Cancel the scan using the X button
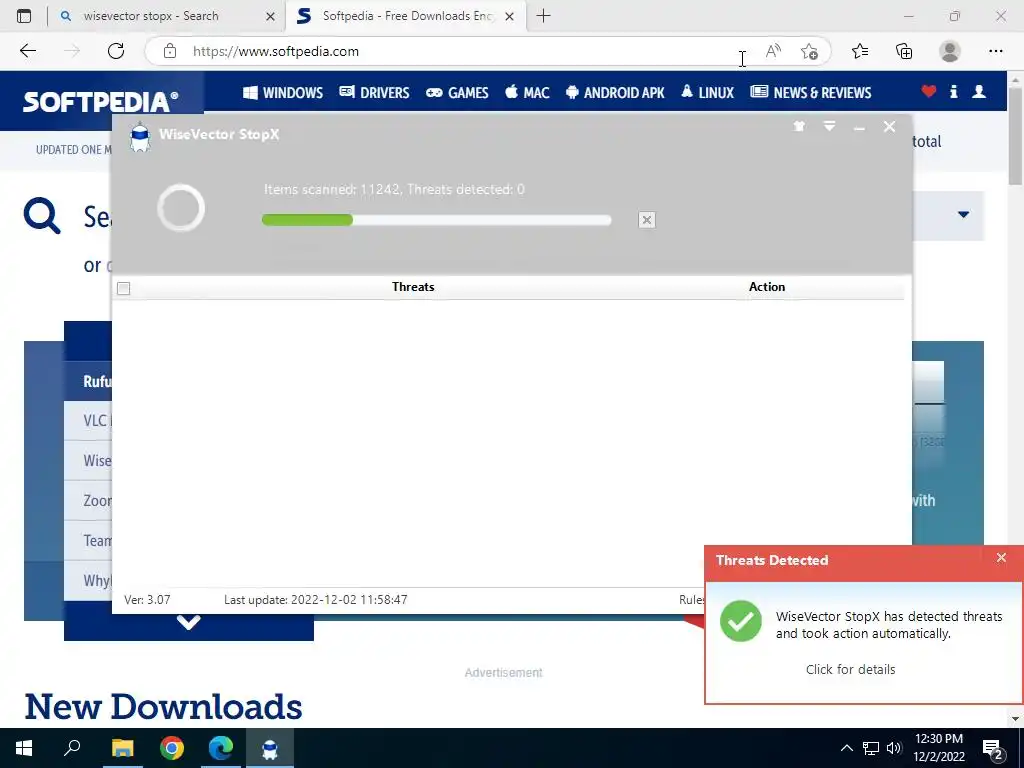 tap(647, 220)
